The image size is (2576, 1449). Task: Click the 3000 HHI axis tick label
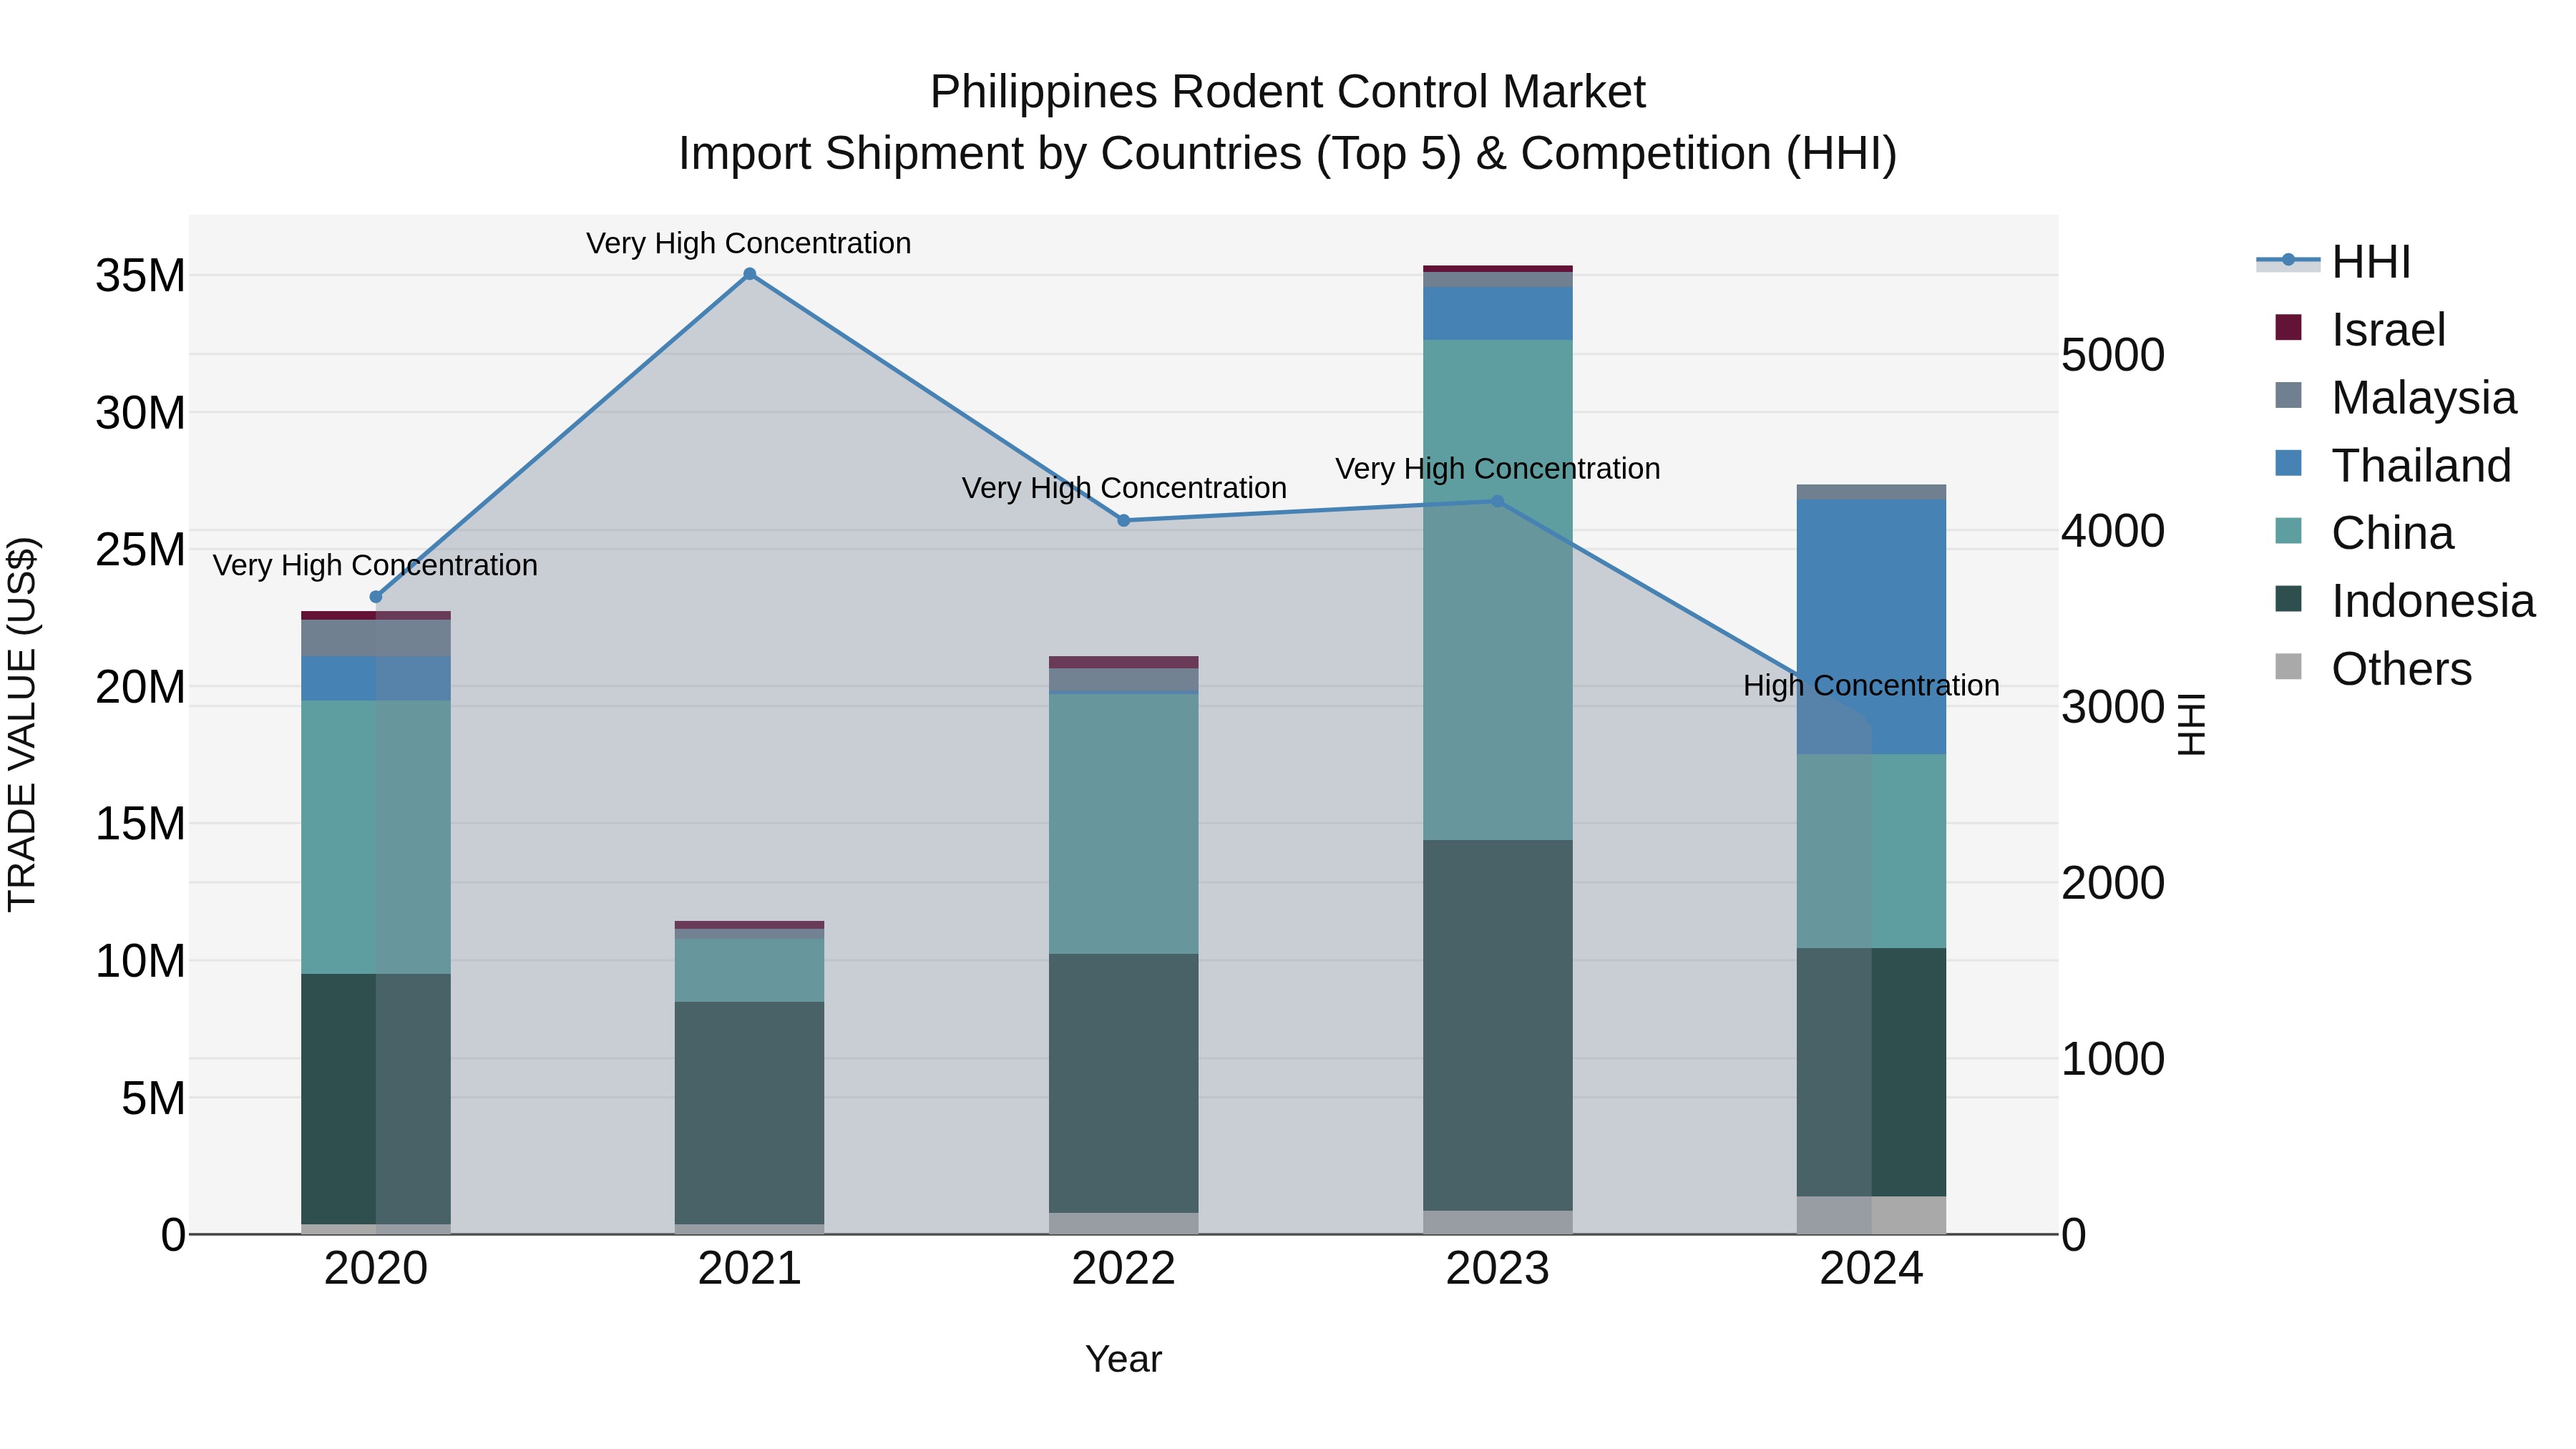[x=2113, y=708]
